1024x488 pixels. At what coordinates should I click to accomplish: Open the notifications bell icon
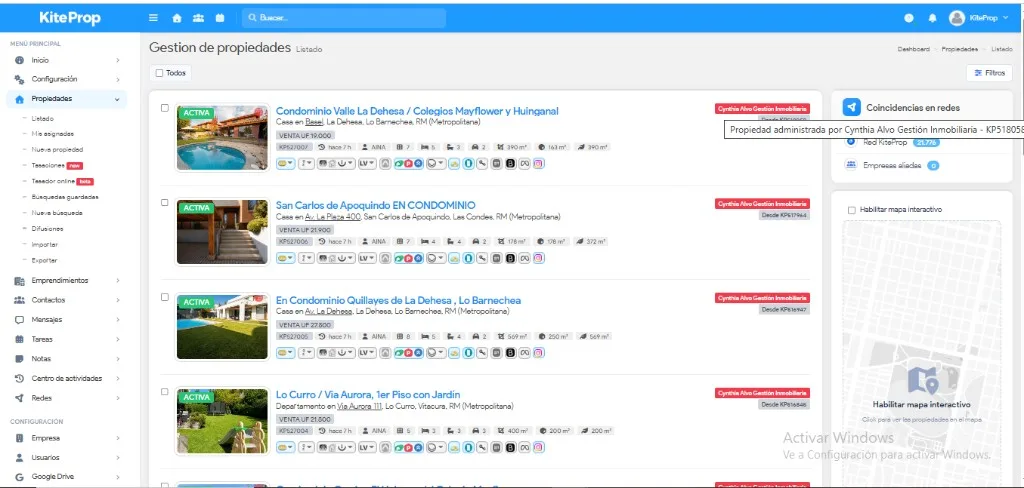coord(933,18)
